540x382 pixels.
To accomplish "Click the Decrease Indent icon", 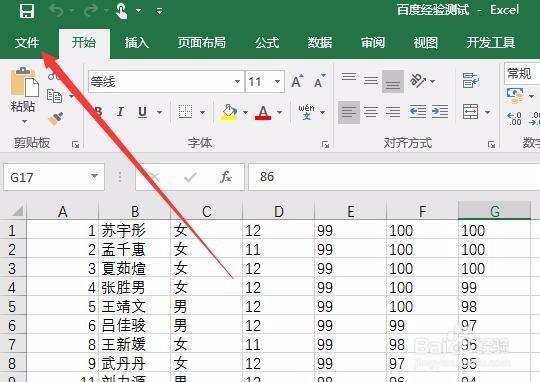I will tap(418, 112).
